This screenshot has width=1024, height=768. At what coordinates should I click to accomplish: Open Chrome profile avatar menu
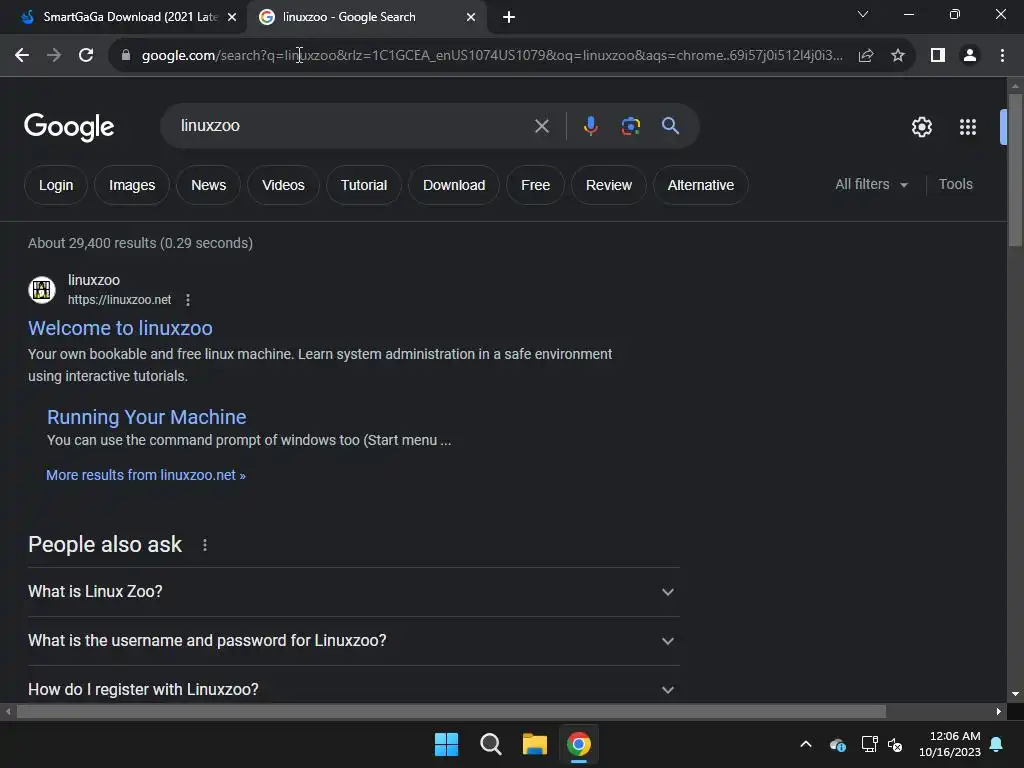tap(970, 56)
